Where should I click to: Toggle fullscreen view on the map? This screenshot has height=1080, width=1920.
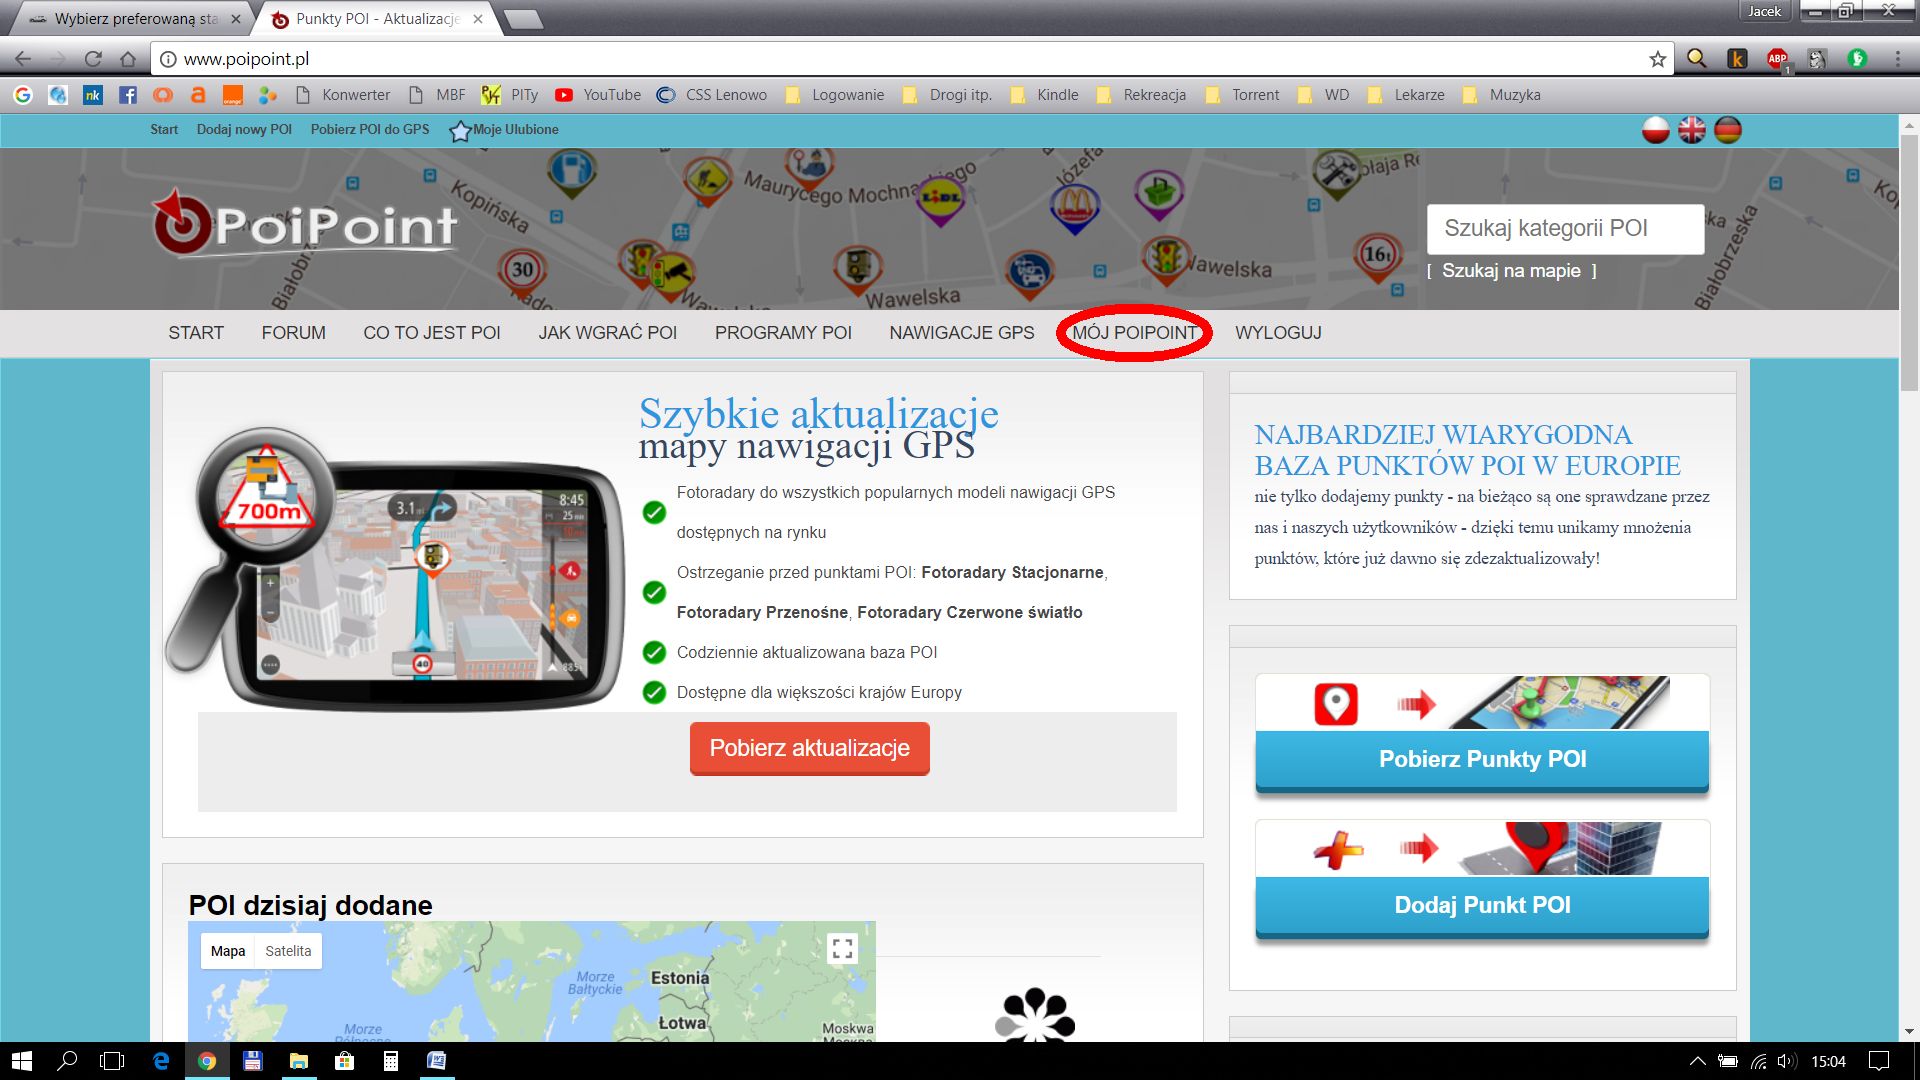point(843,948)
